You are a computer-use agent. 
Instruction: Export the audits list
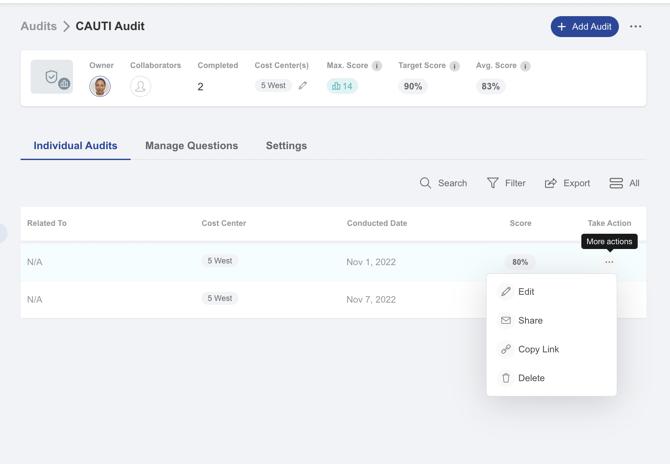click(567, 183)
